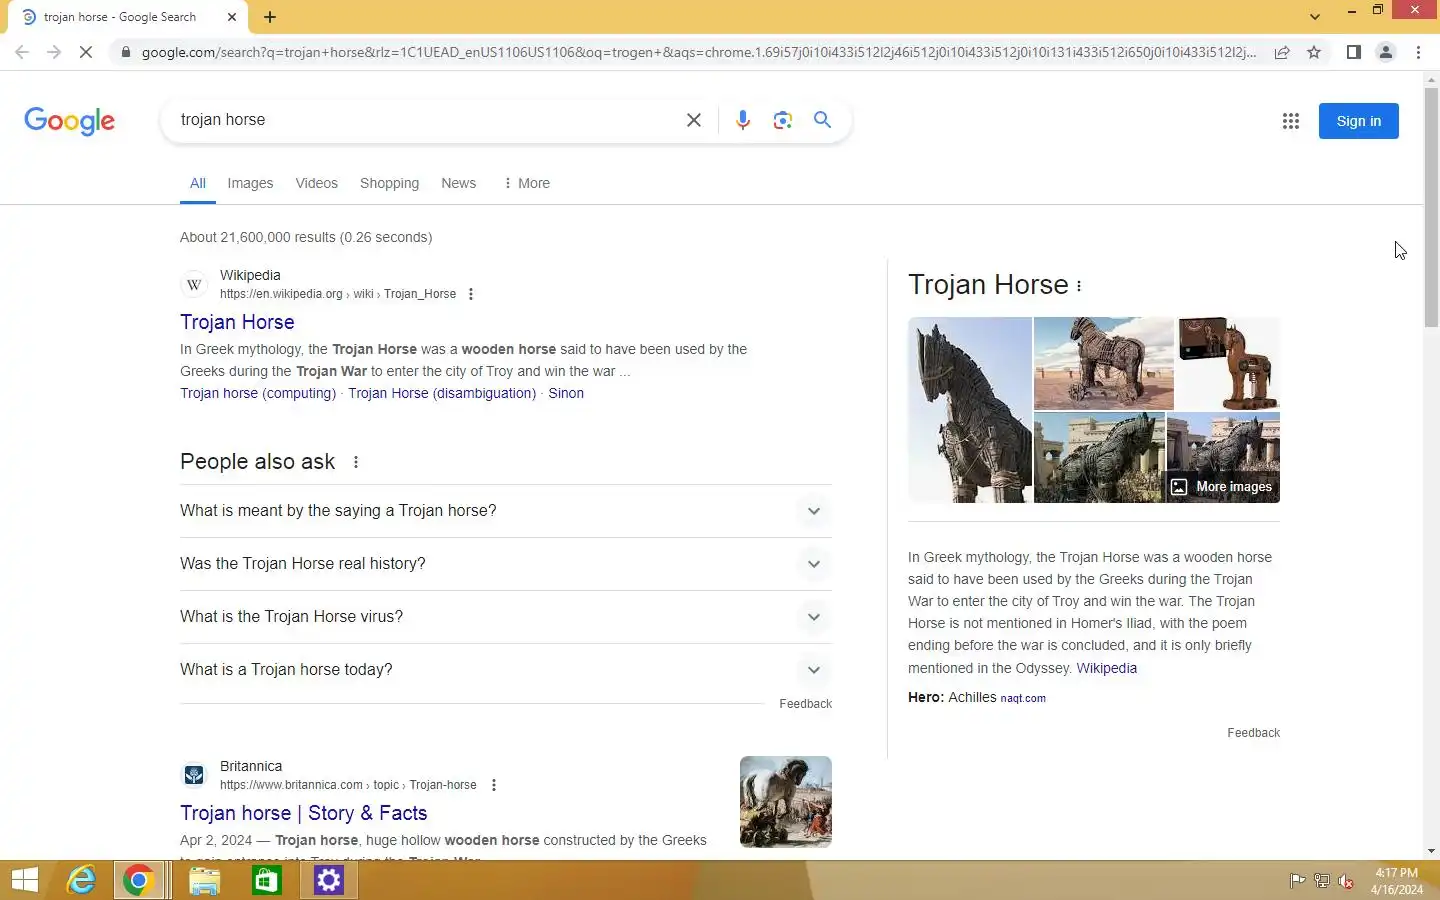This screenshot has width=1440, height=900.
Task: Switch to the News tab
Action: (x=458, y=183)
